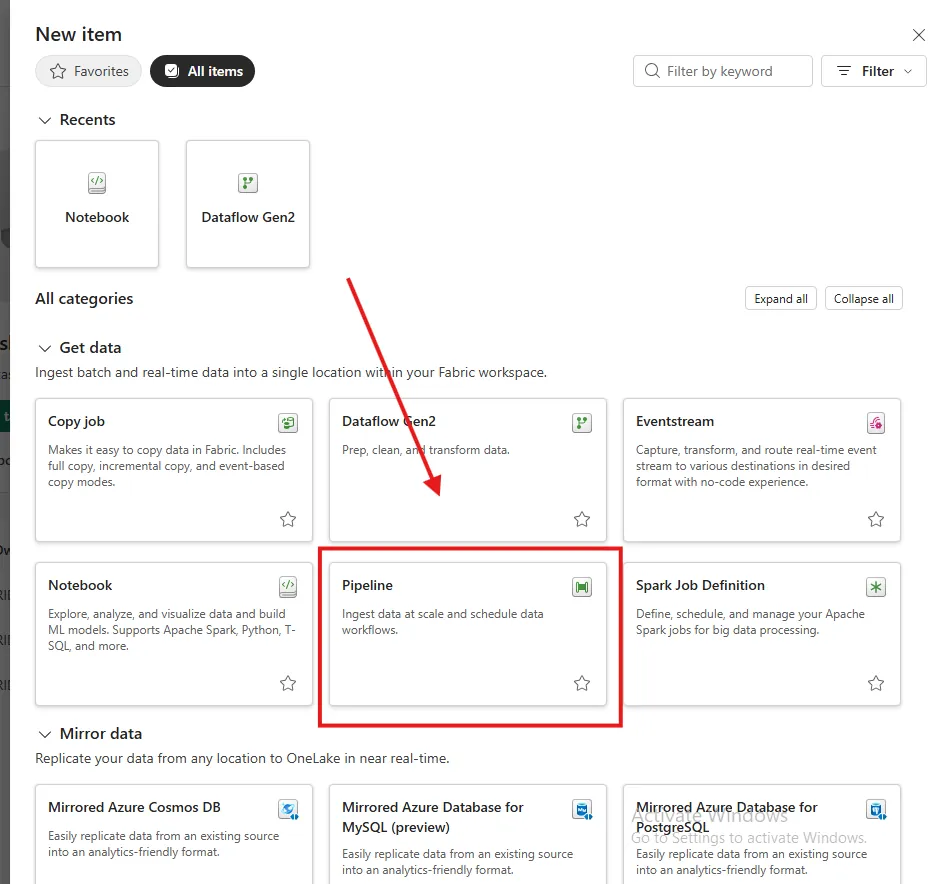Click the Notebook icon in Get data card
The height and width of the screenshot is (884, 939).
click(288, 586)
